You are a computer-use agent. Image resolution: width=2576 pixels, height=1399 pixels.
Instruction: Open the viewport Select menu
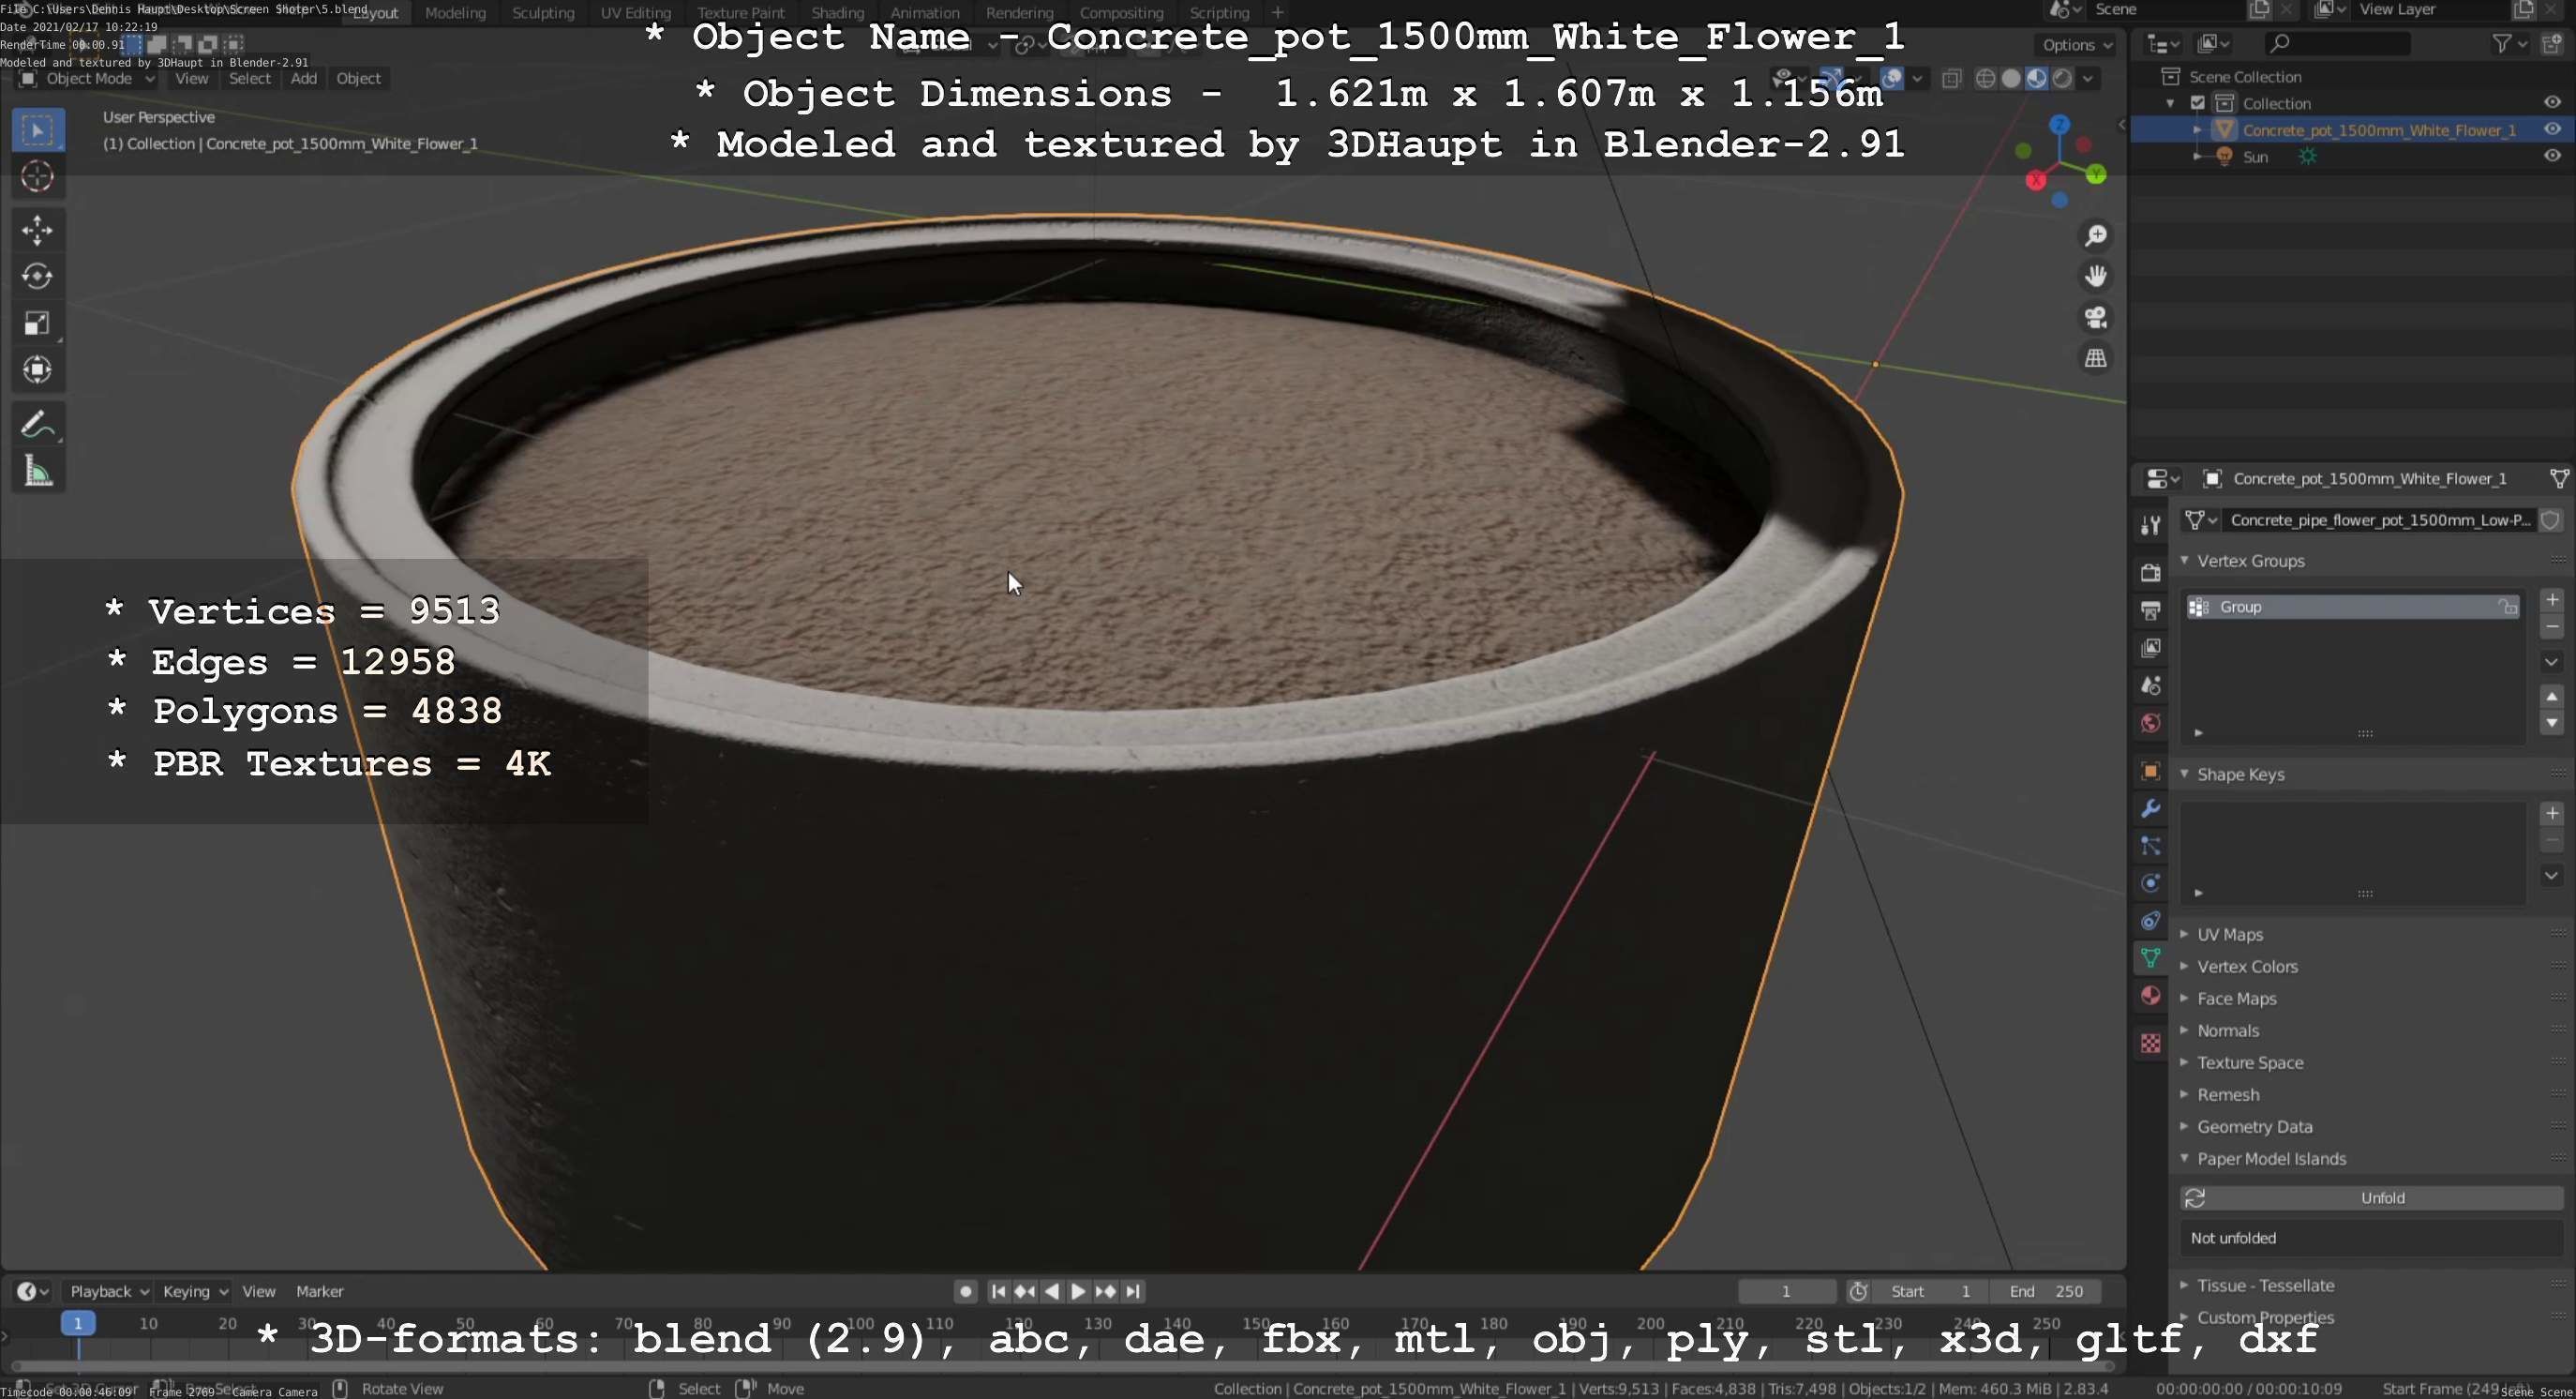(x=250, y=79)
